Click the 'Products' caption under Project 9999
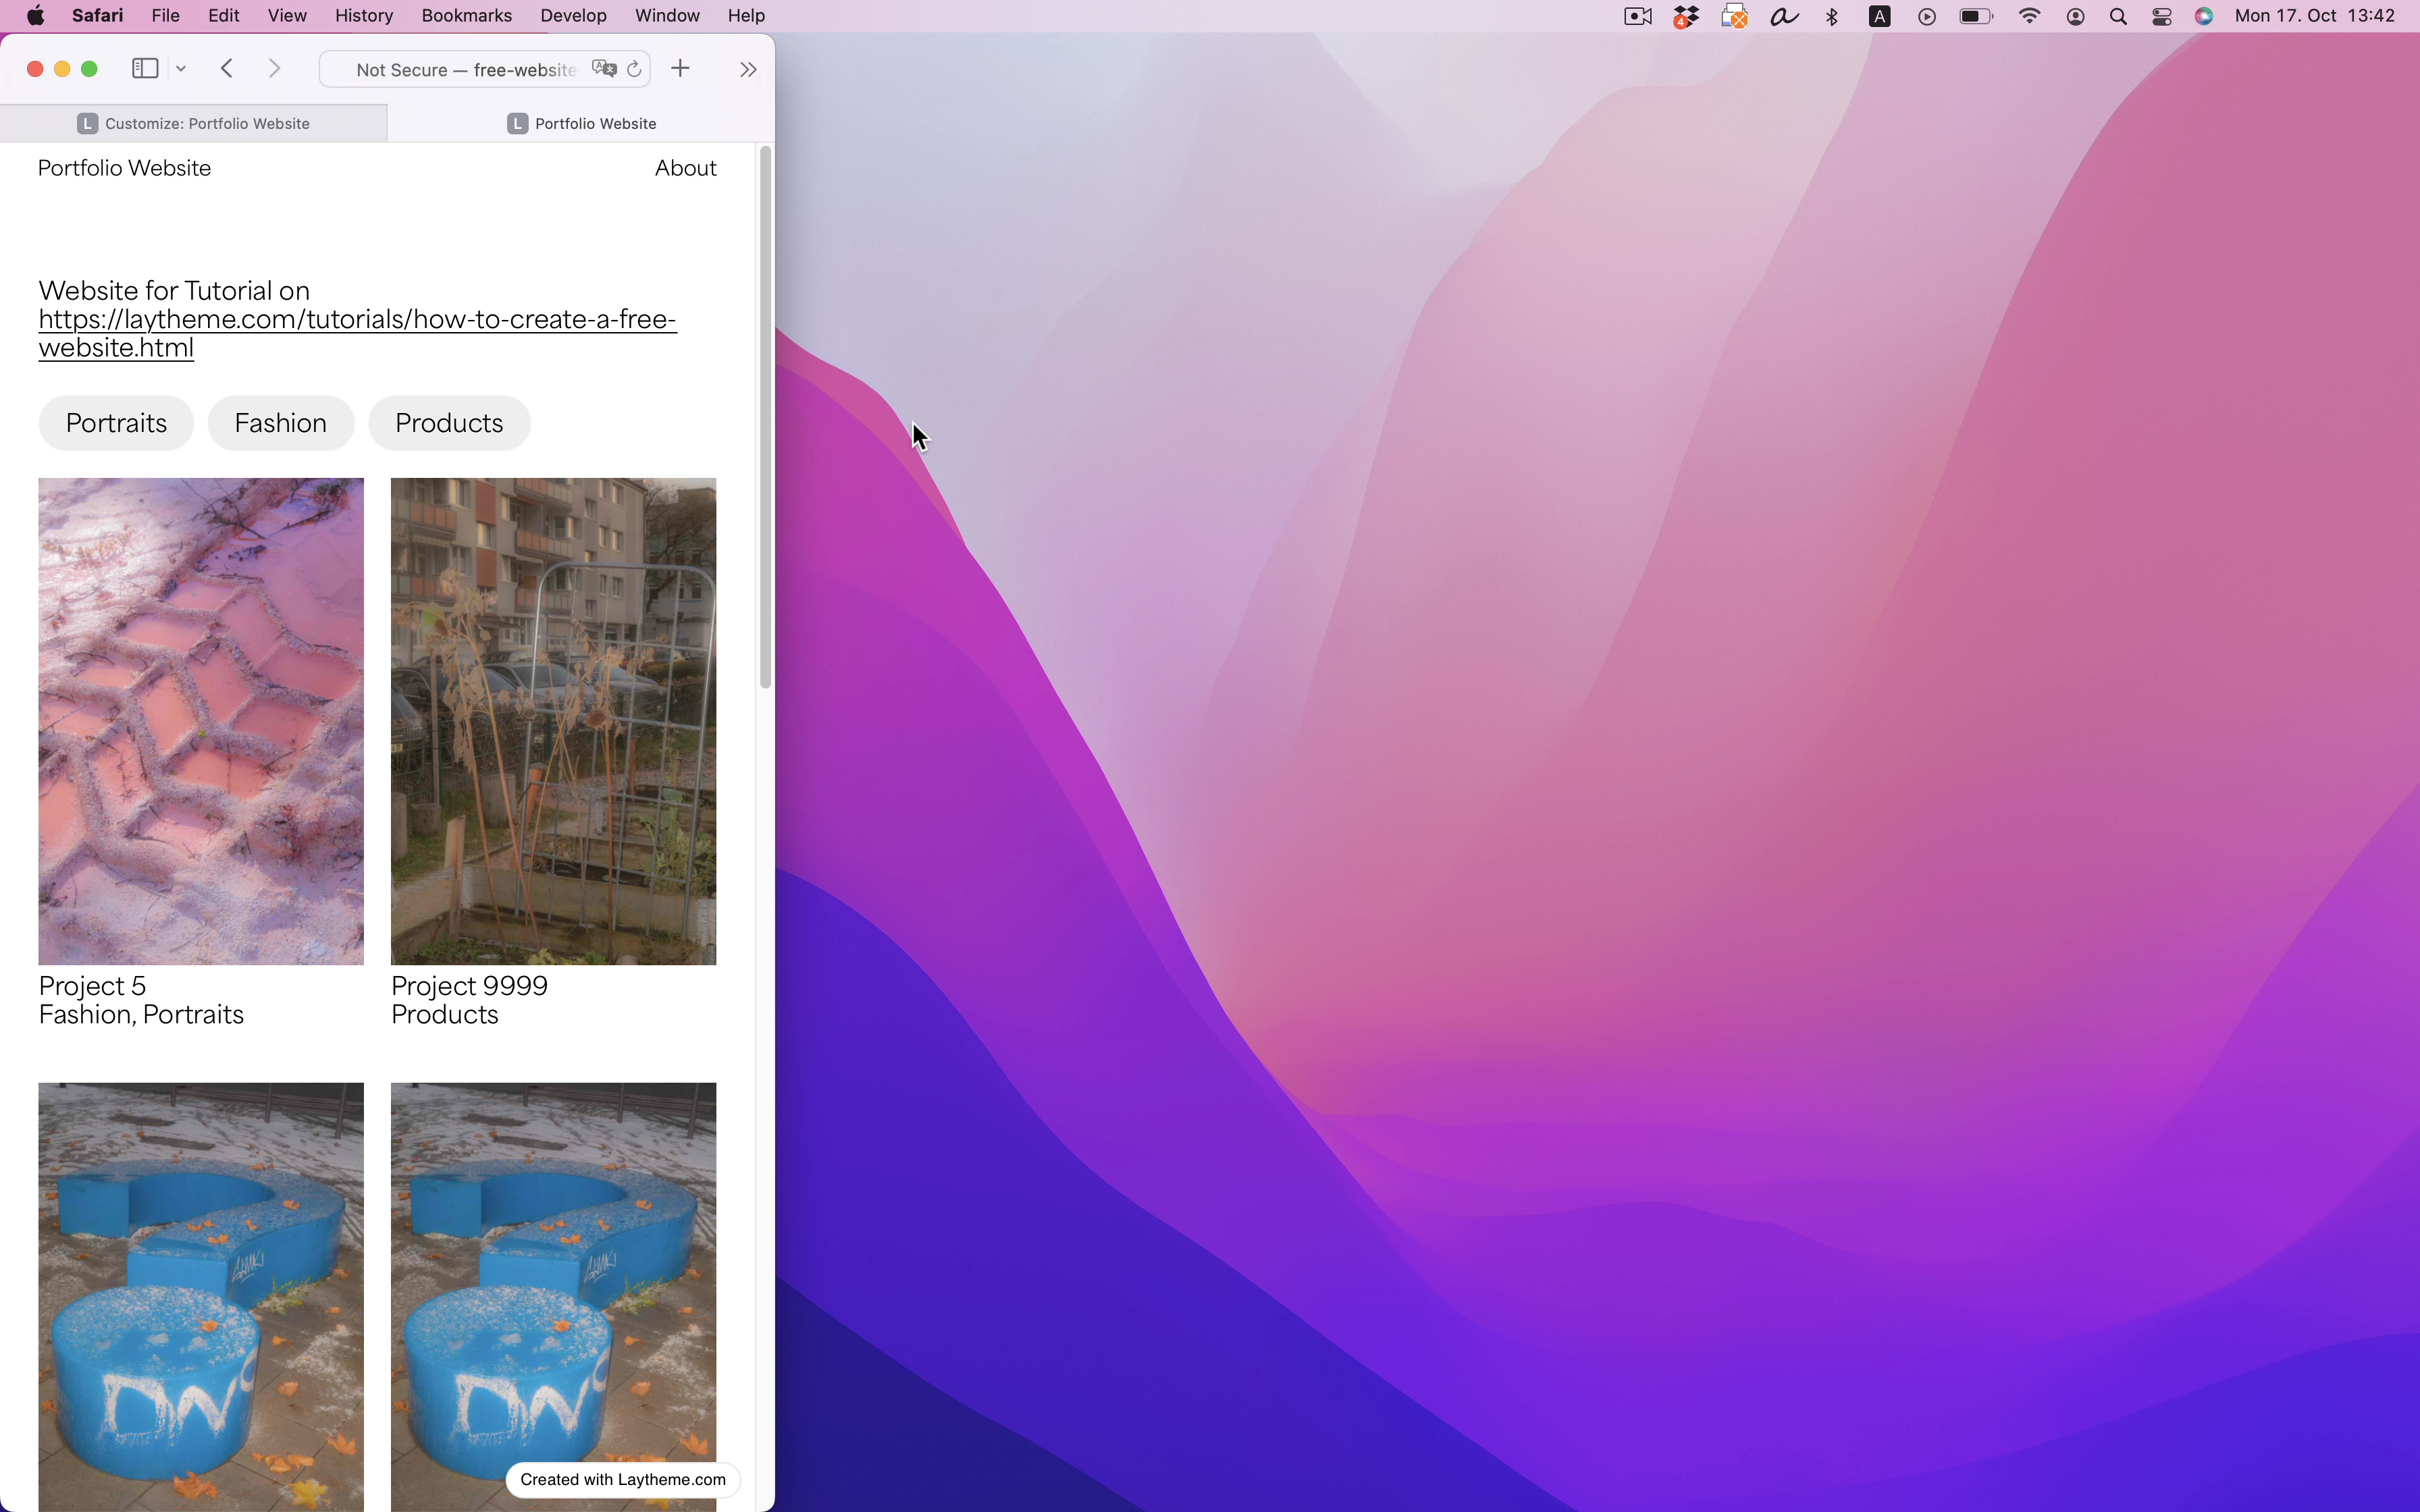This screenshot has height=1512, width=2420. (x=445, y=1015)
